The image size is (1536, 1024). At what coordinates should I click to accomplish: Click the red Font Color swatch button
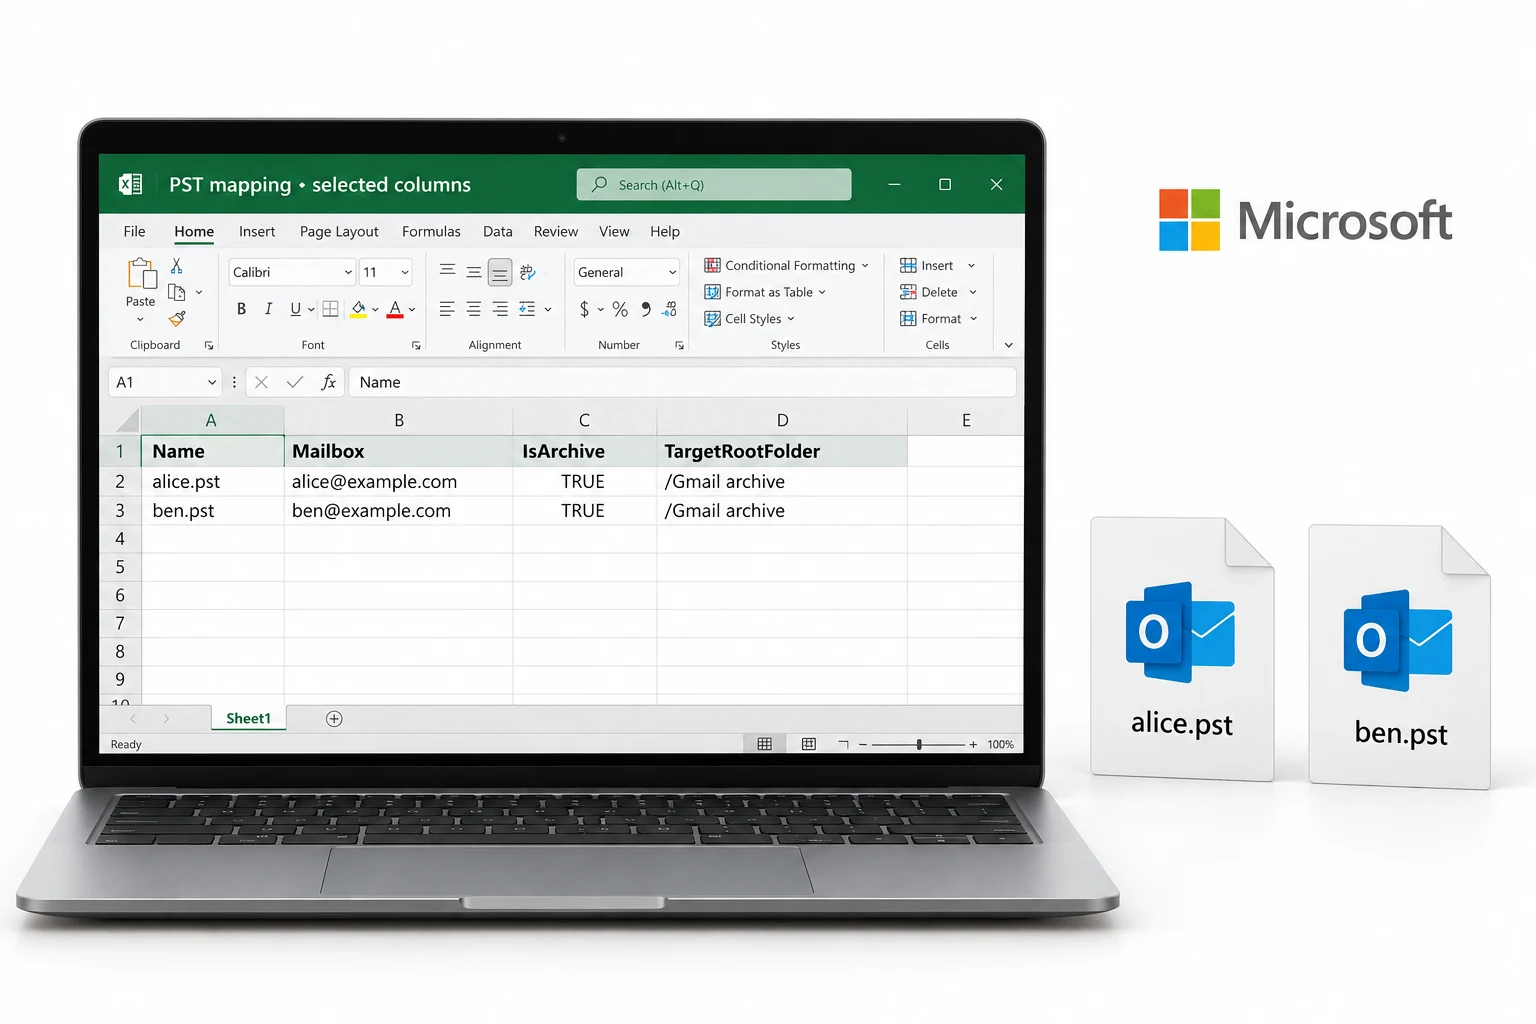tap(395, 309)
